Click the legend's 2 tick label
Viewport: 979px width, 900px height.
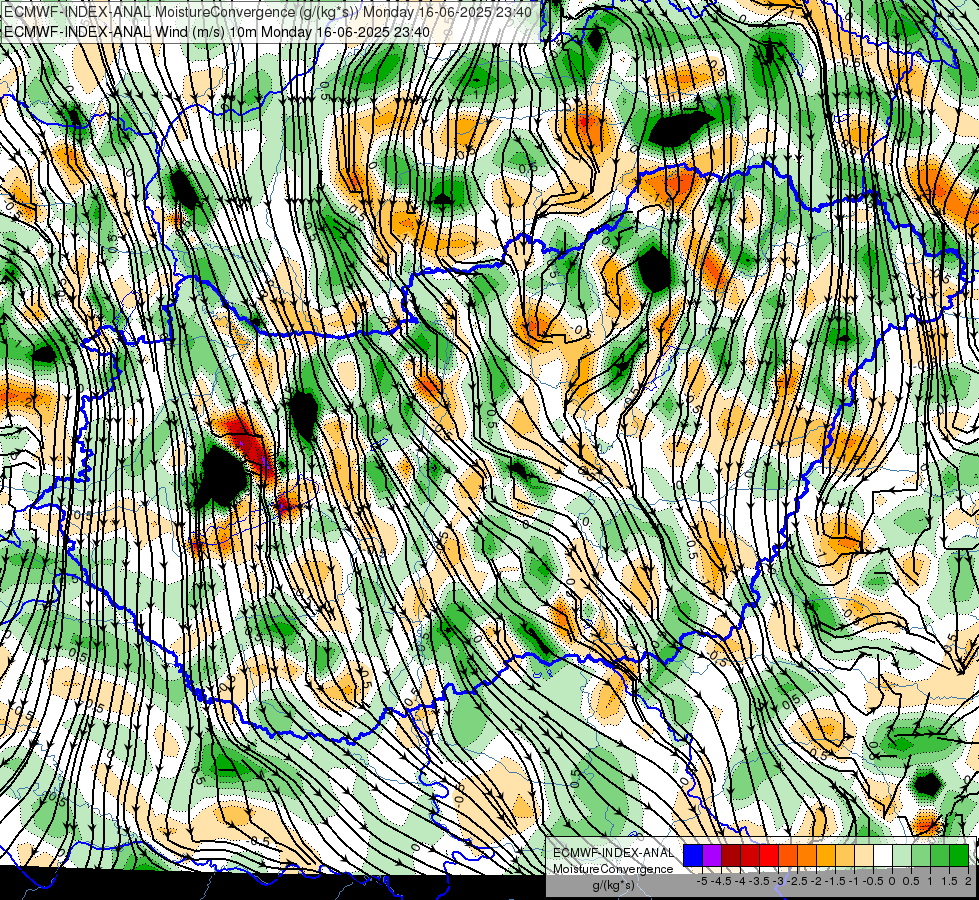tap(968, 881)
